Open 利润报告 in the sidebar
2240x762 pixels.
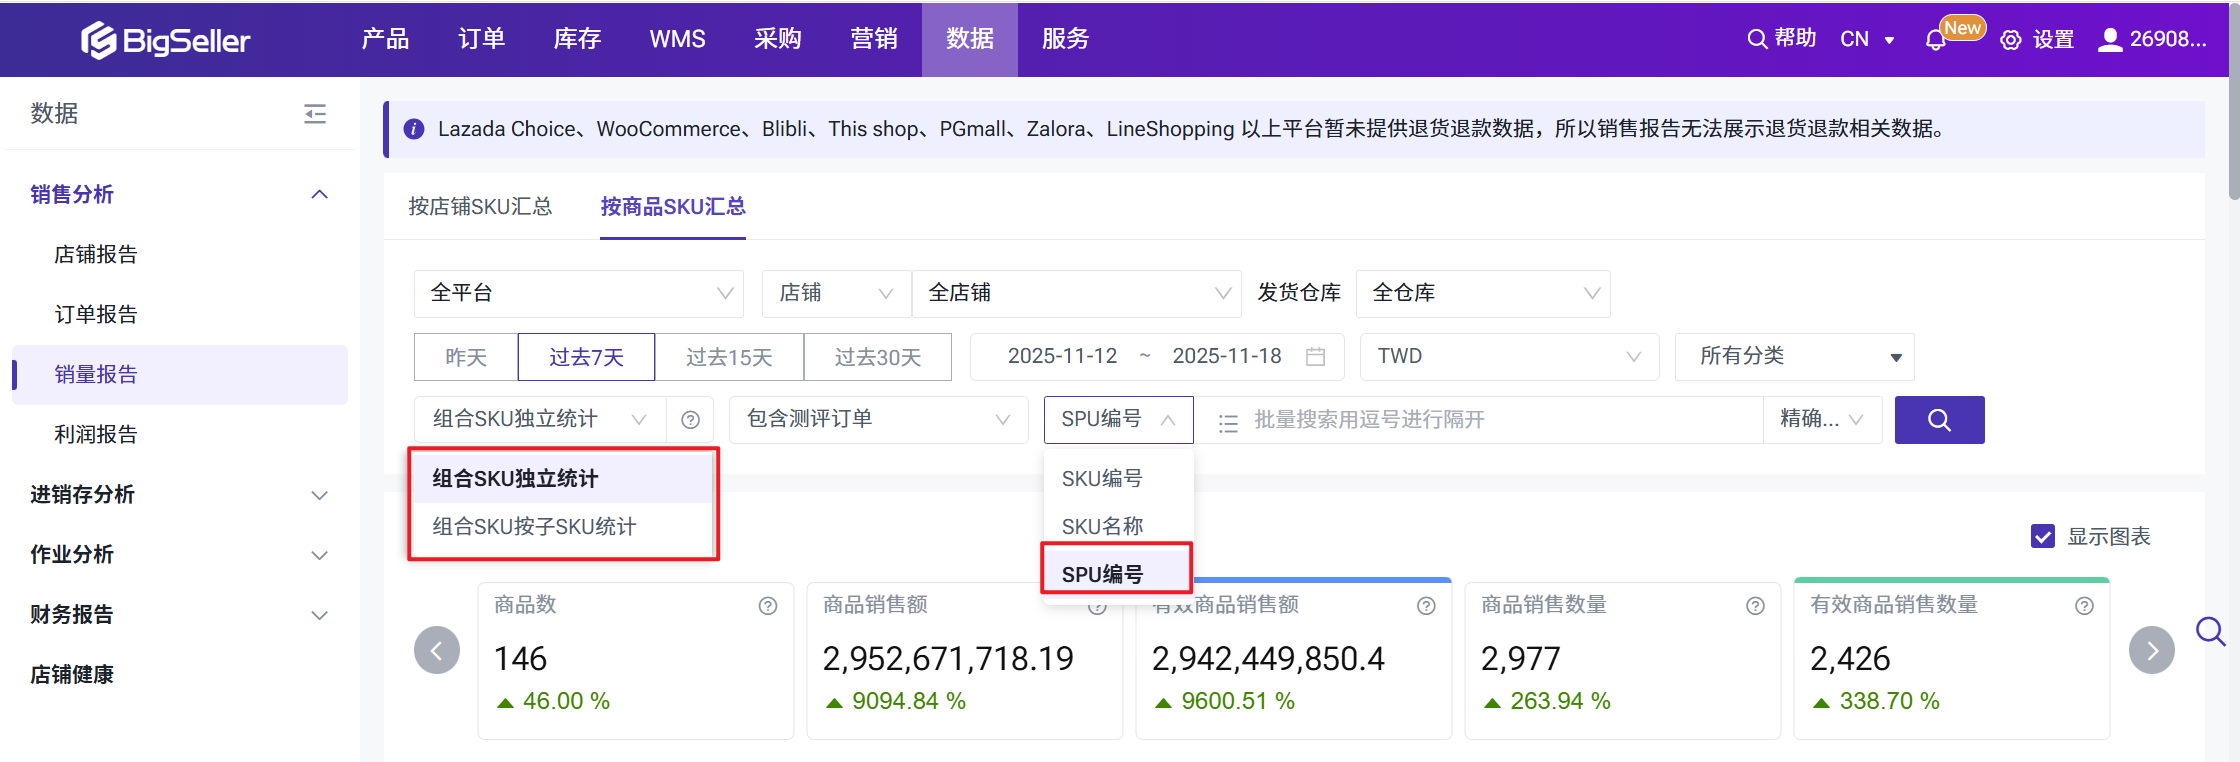[96, 435]
